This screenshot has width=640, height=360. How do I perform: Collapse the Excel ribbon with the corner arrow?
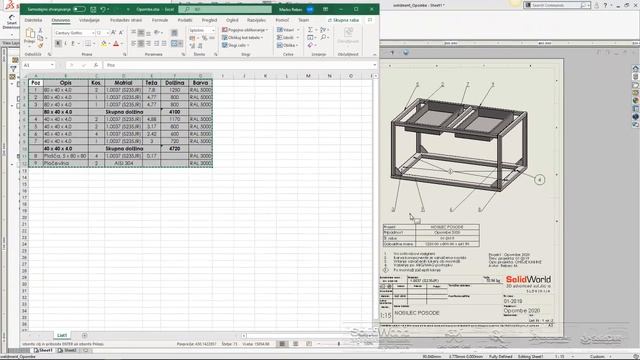point(374,54)
